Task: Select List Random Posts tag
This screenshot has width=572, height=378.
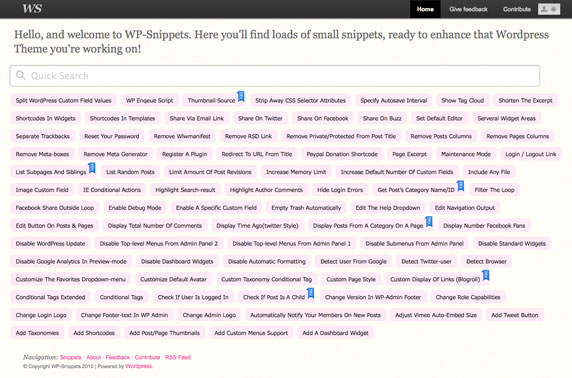Action: pyautogui.click(x=130, y=172)
